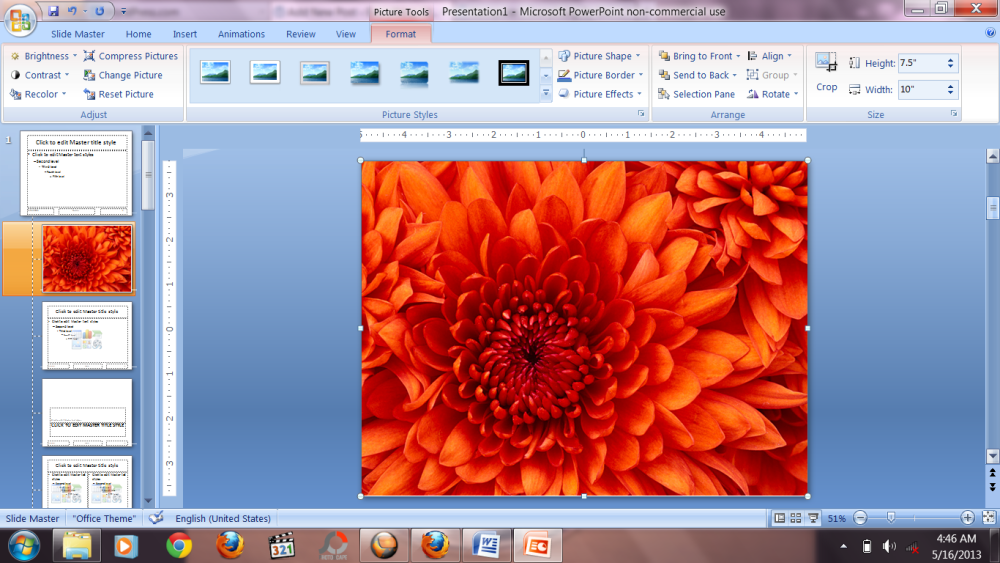Open the Brightness dropdown
Viewport: 1000px width, 563px height.
coord(46,56)
